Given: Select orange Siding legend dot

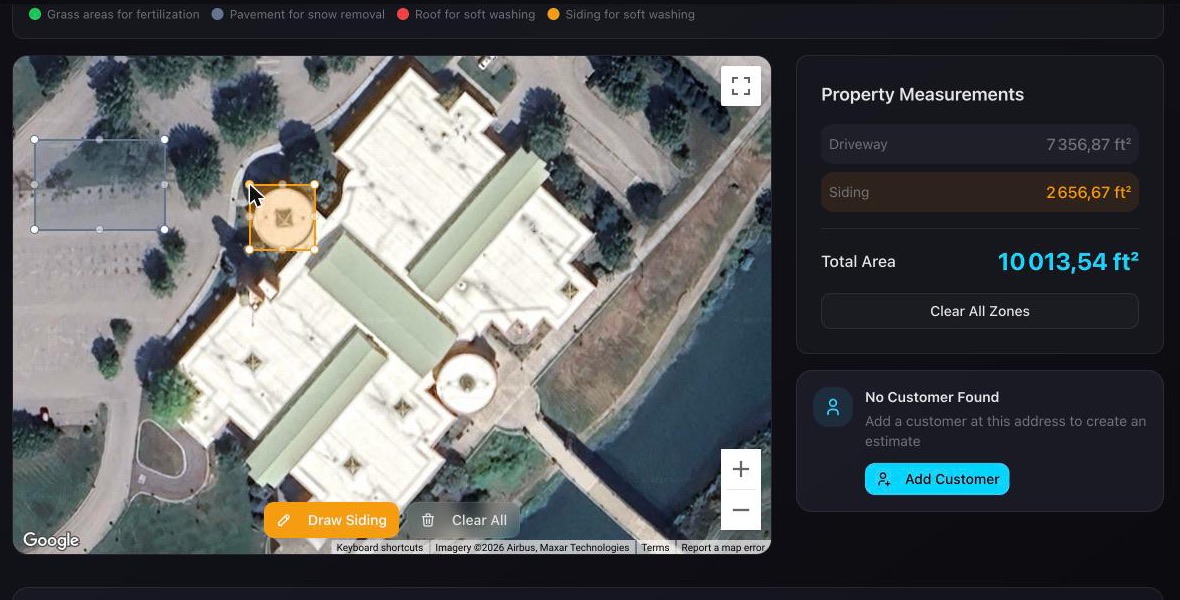Looking at the screenshot, I should click(x=553, y=14).
